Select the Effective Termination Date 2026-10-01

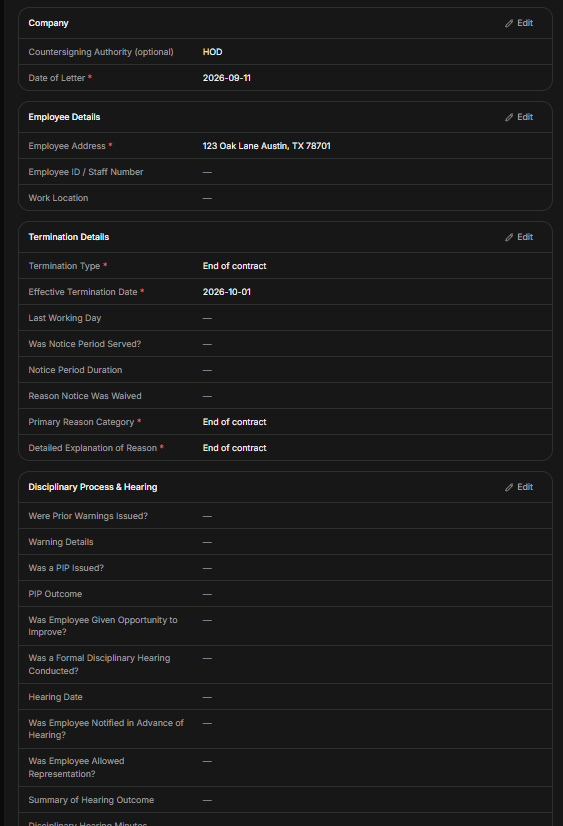point(226,292)
